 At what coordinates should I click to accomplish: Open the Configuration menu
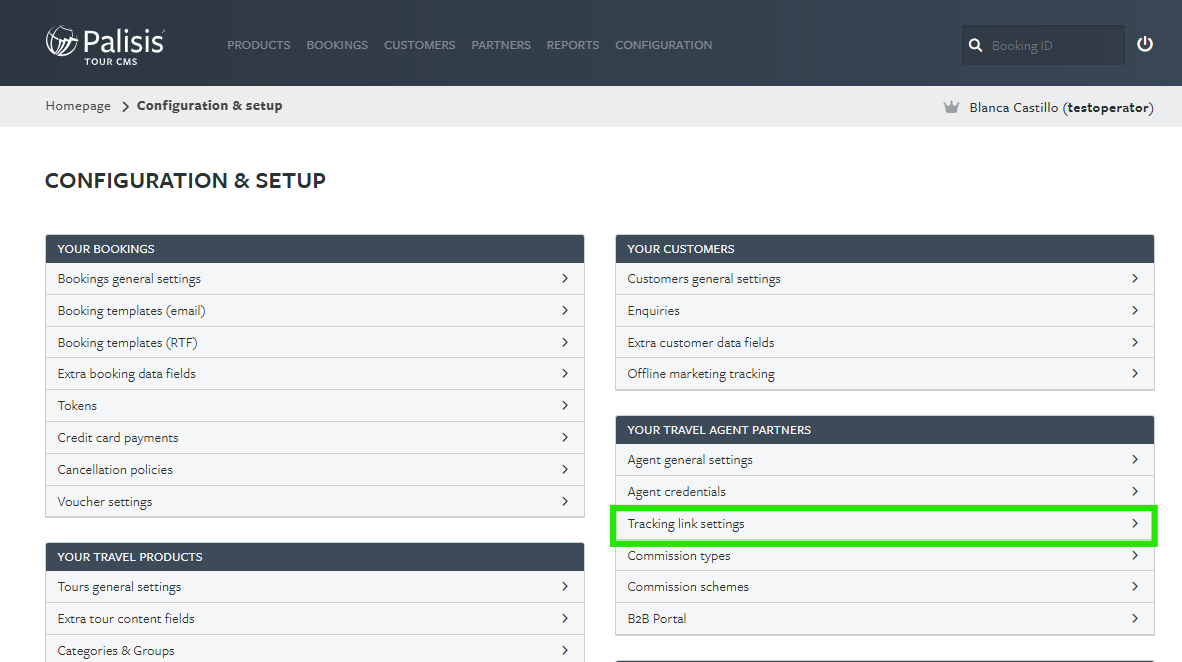coord(663,45)
